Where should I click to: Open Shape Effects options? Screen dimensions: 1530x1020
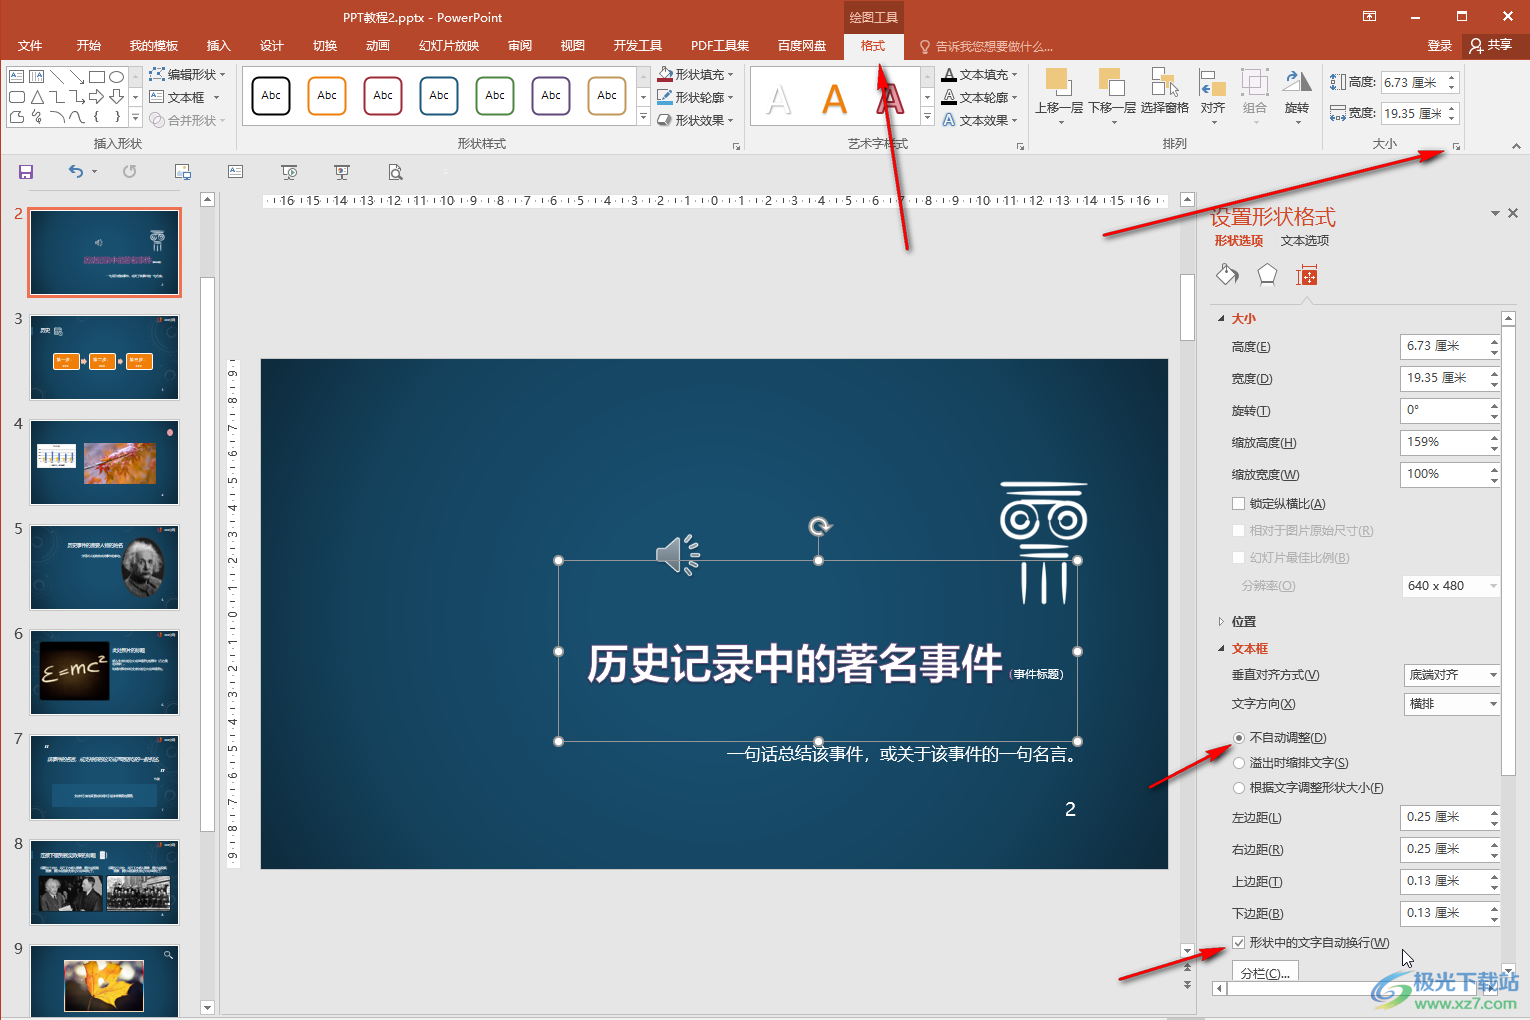click(x=696, y=120)
